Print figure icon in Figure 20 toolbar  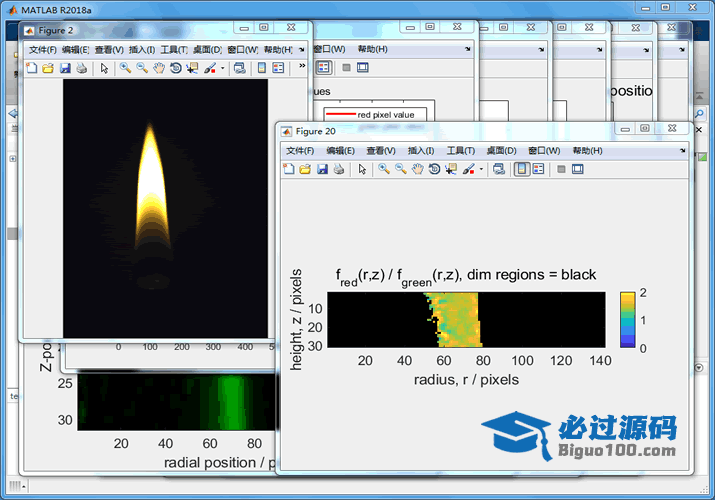(x=339, y=170)
